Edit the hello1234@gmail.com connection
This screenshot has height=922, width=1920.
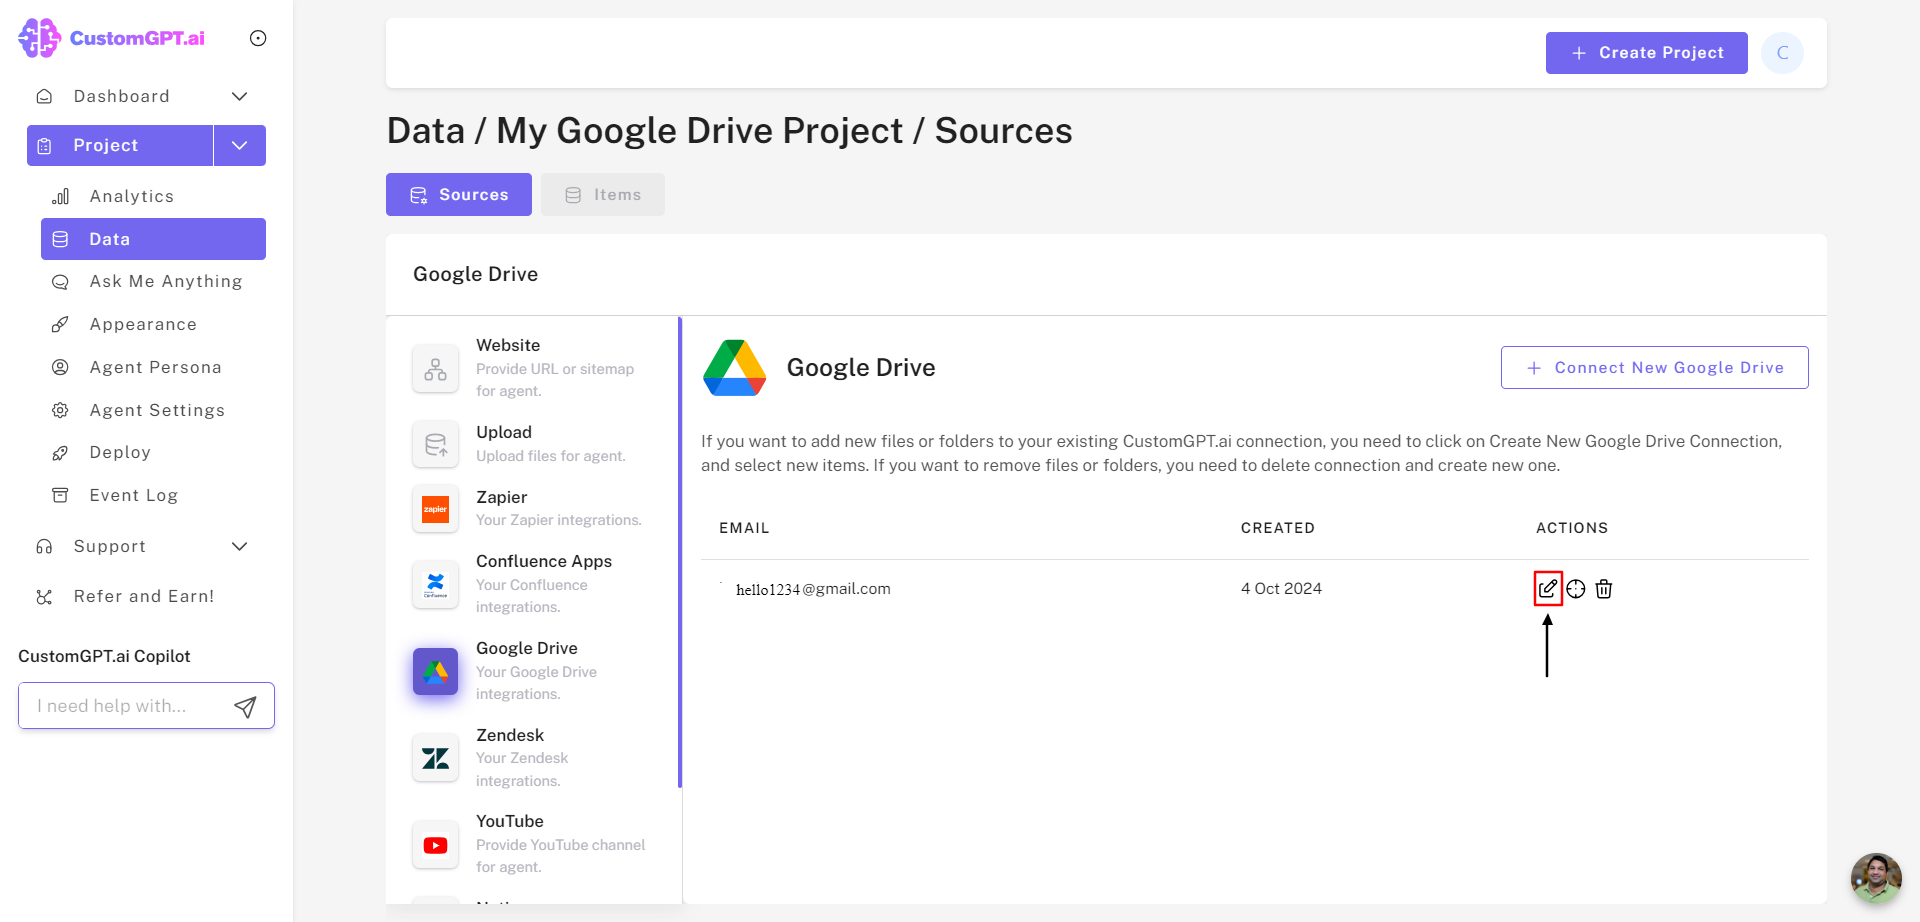(1548, 588)
